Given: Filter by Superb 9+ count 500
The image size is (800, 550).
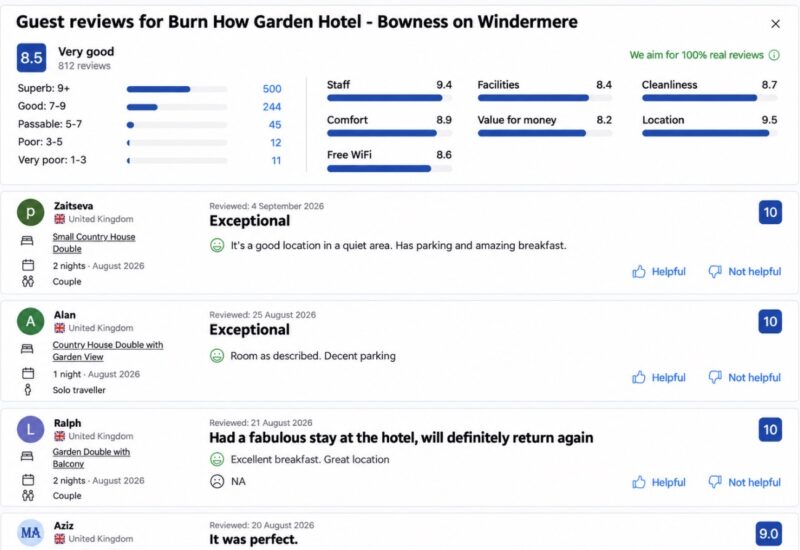Looking at the screenshot, I should point(272,89).
